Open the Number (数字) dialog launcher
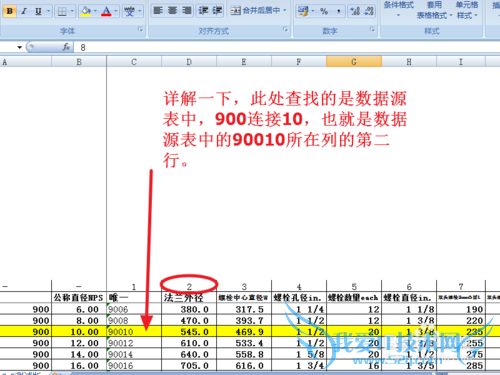The image size is (500, 375). pos(372,29)
